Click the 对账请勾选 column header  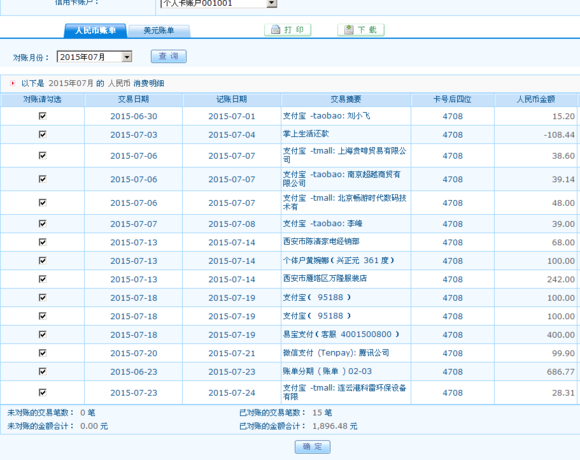(42, 99)
